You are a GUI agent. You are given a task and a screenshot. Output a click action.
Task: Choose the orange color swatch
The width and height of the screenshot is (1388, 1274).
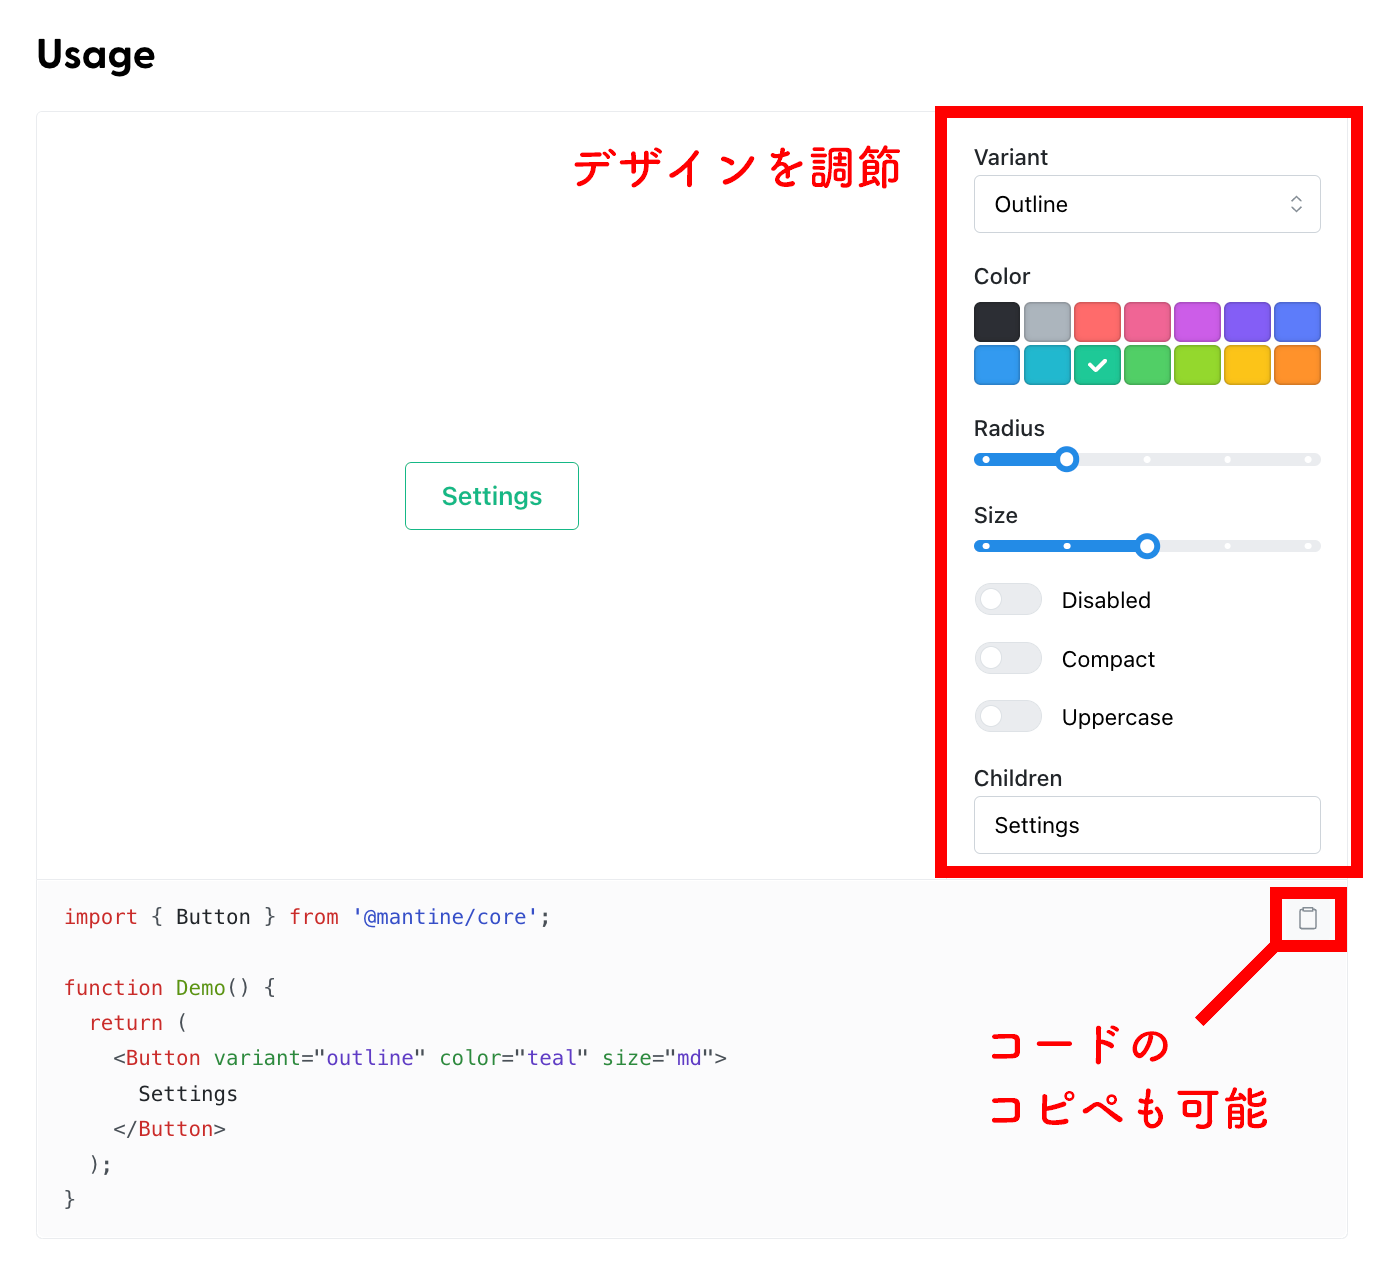pyautogui.click(x=1297, y=365)
